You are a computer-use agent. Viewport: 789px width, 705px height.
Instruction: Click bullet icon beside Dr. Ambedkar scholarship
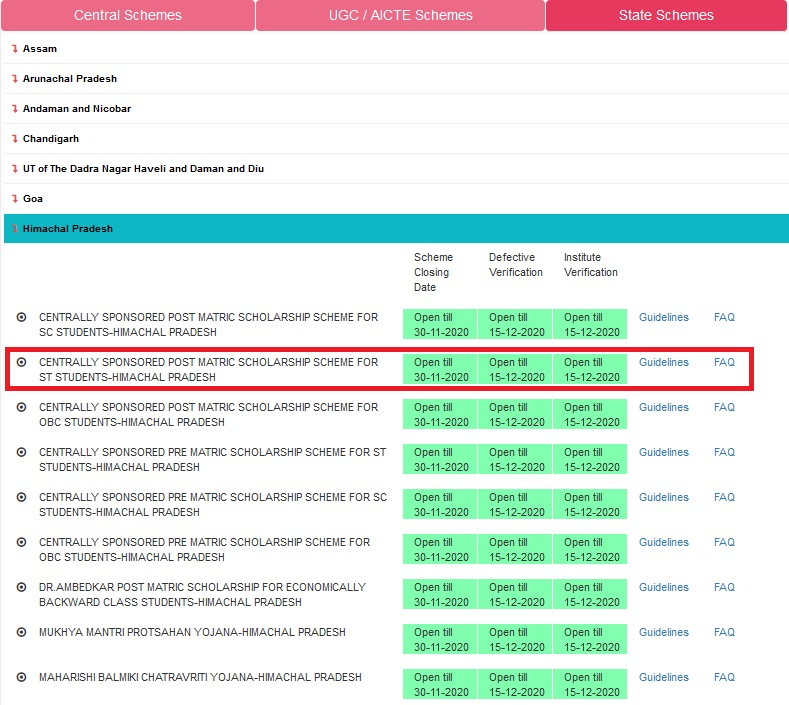[21, 587]
